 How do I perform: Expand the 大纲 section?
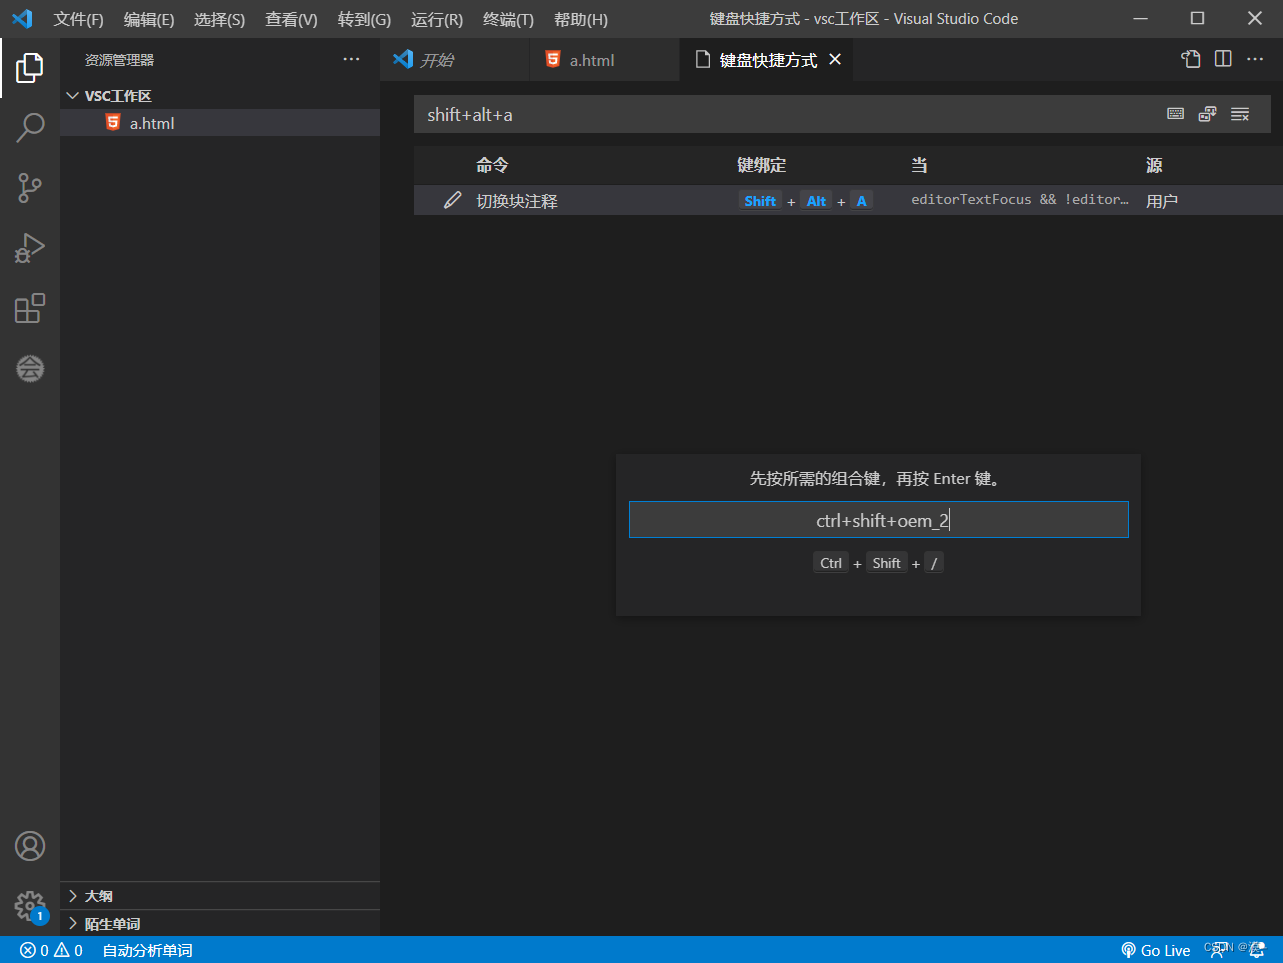(73, 895)
